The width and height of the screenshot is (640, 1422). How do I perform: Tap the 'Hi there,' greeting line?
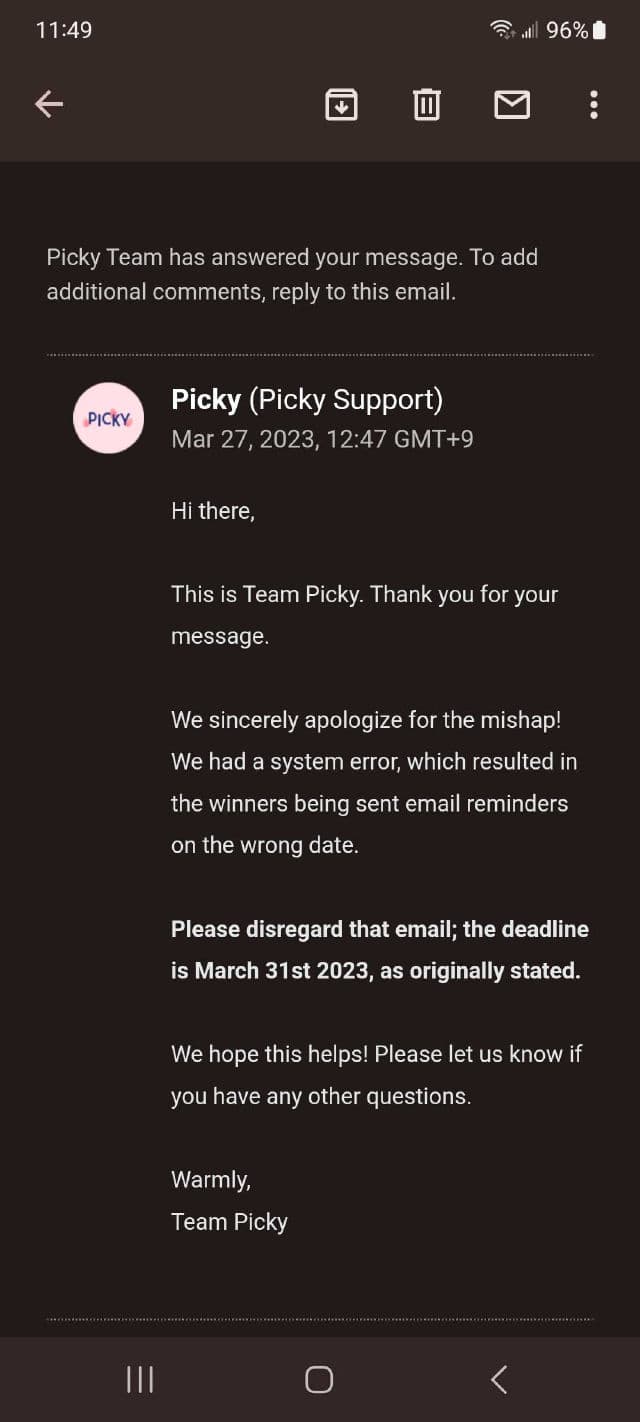[x=213, y=511]
